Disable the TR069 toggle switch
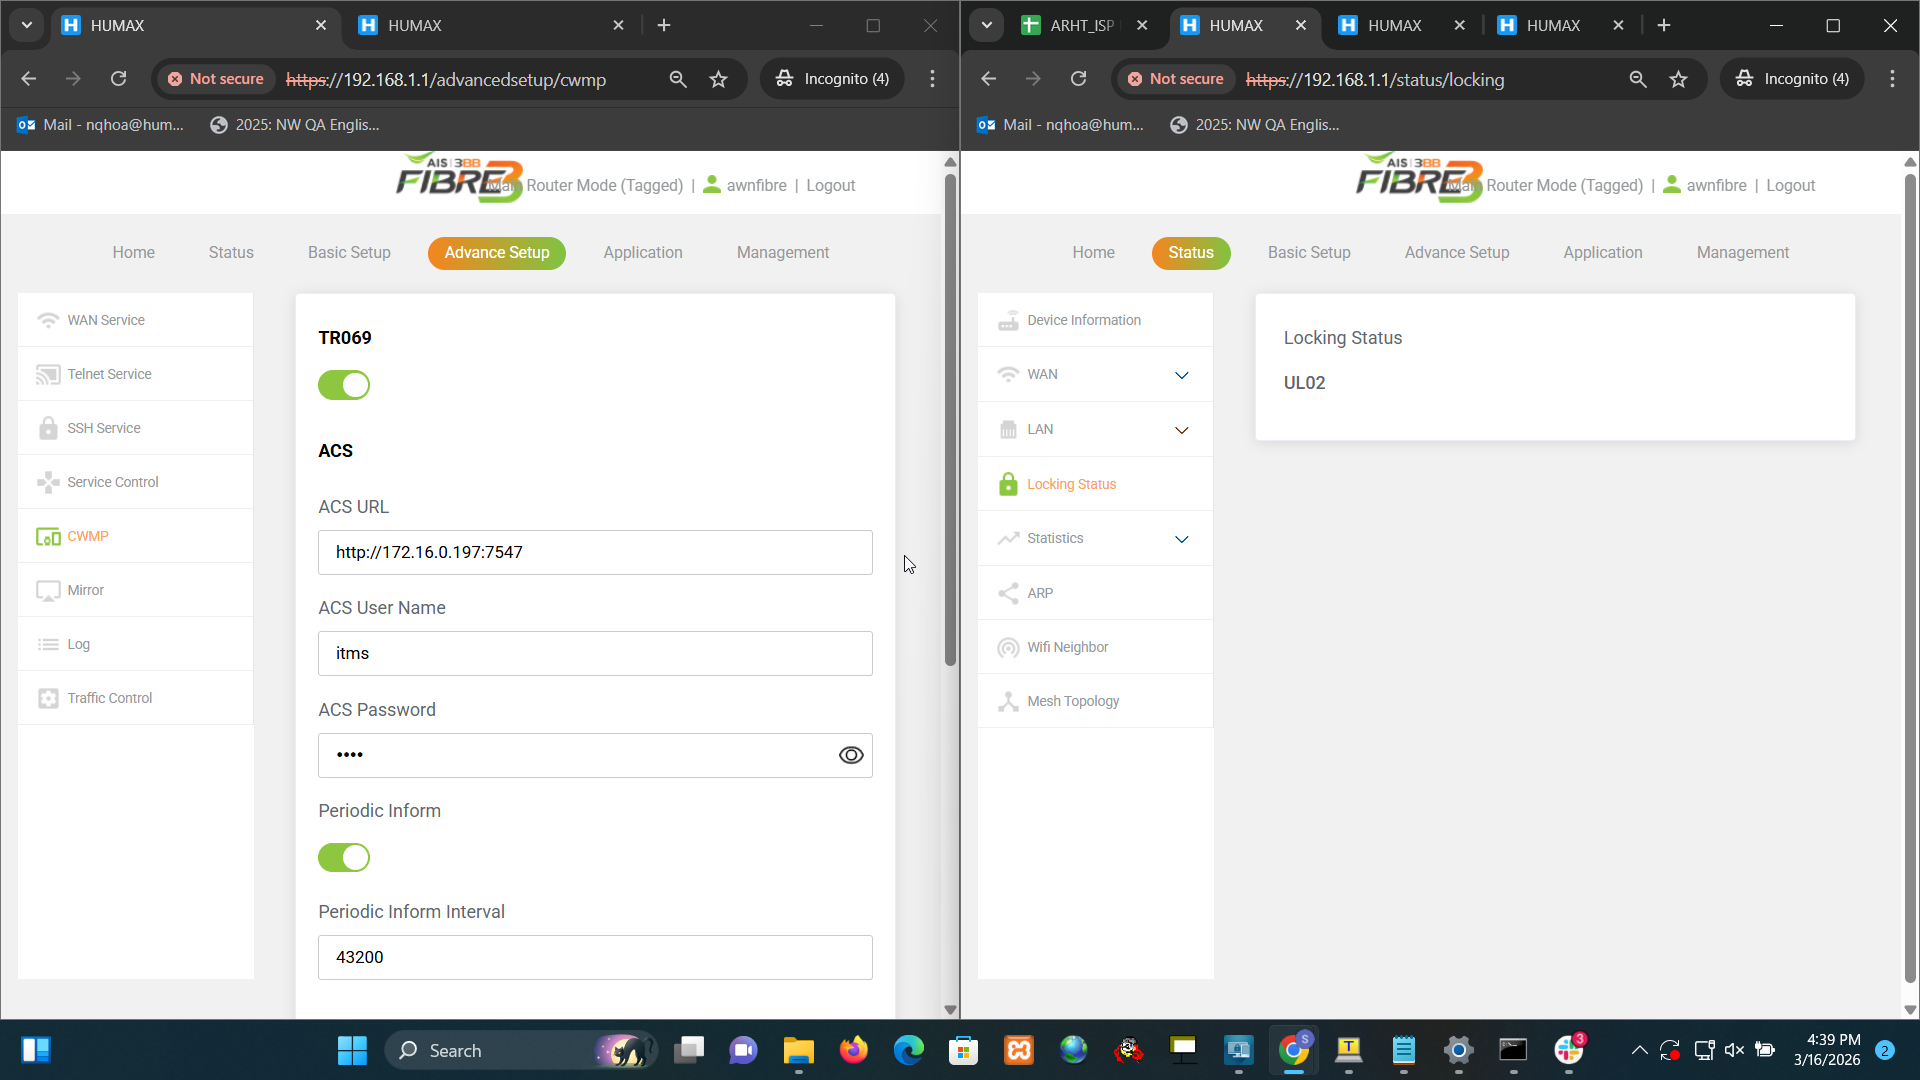This screenshot has height=1080, width=1920. [344, 385]
